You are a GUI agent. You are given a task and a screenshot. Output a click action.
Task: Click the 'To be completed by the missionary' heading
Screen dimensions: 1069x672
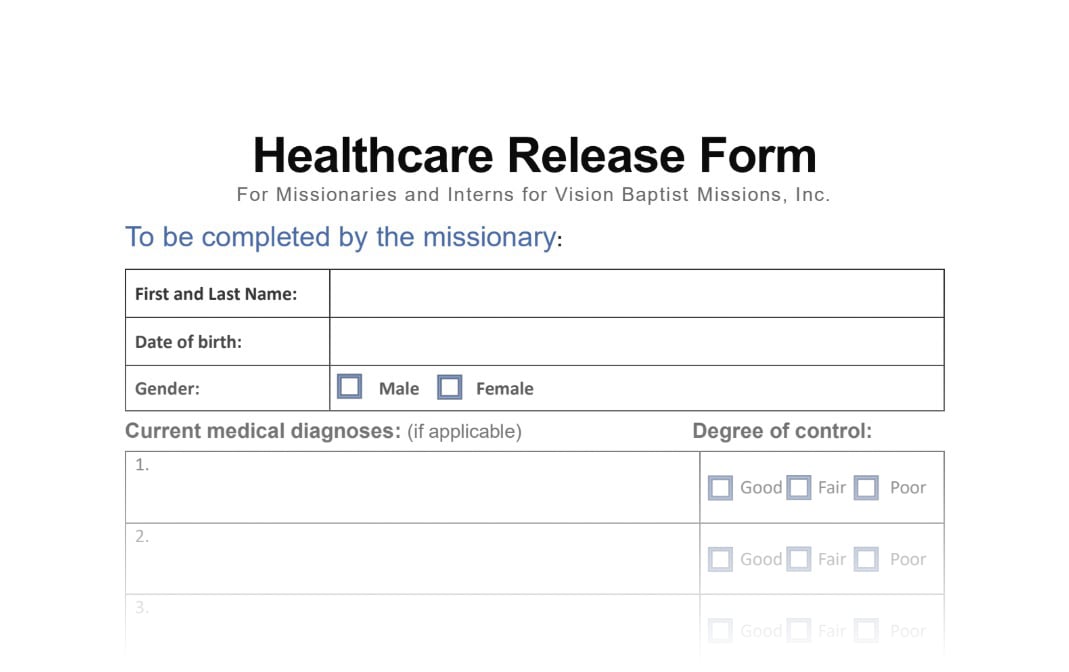[340, 237]
